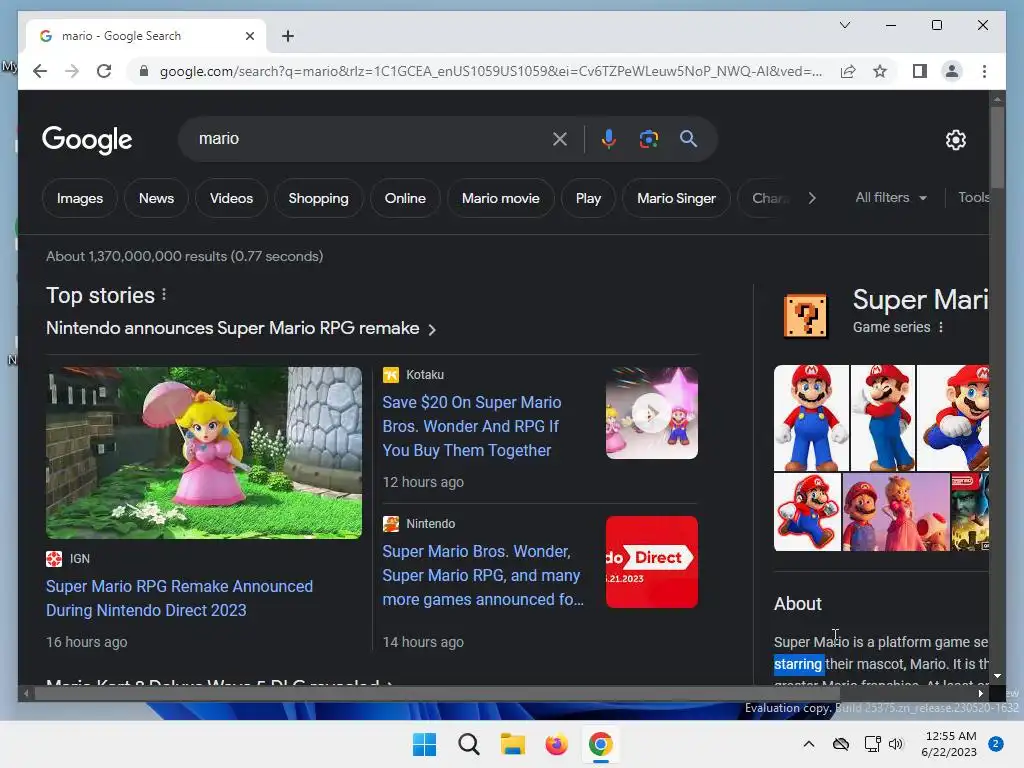Open a new tab with the plus icon

click(x=288, y=36)
